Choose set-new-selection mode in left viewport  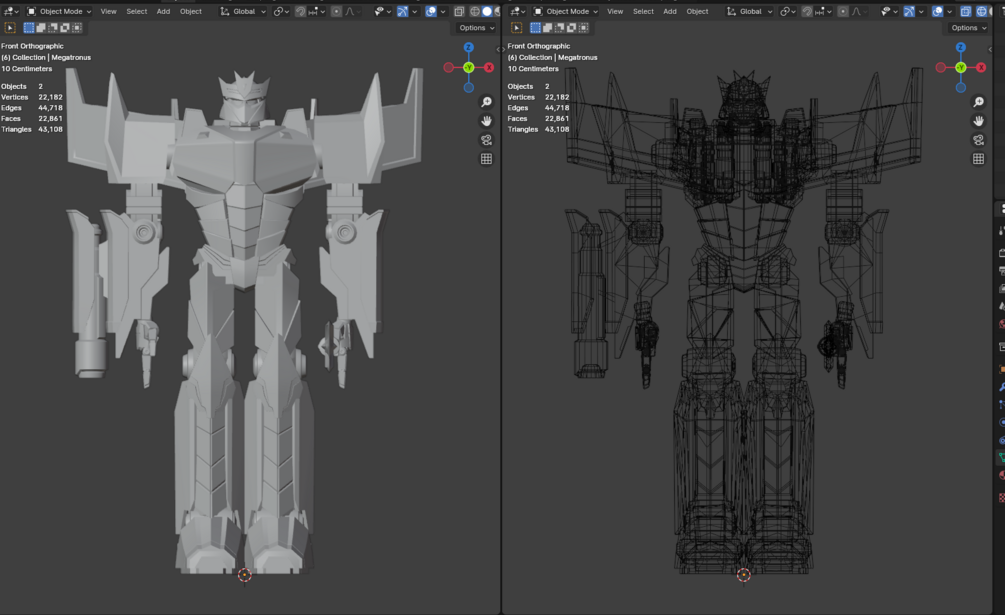pyautogui.click(x=29, y=28)
